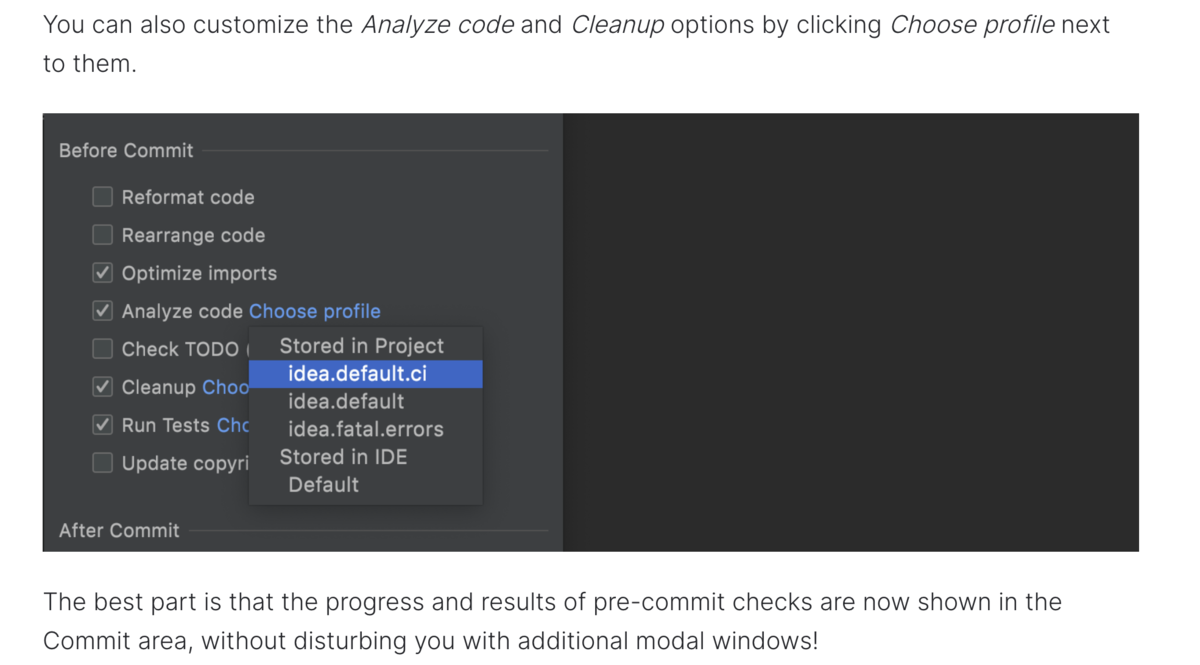Uncheck the Cleanup checkbox
Viewport: 1200px width, 665px height.
coord(102,387)
